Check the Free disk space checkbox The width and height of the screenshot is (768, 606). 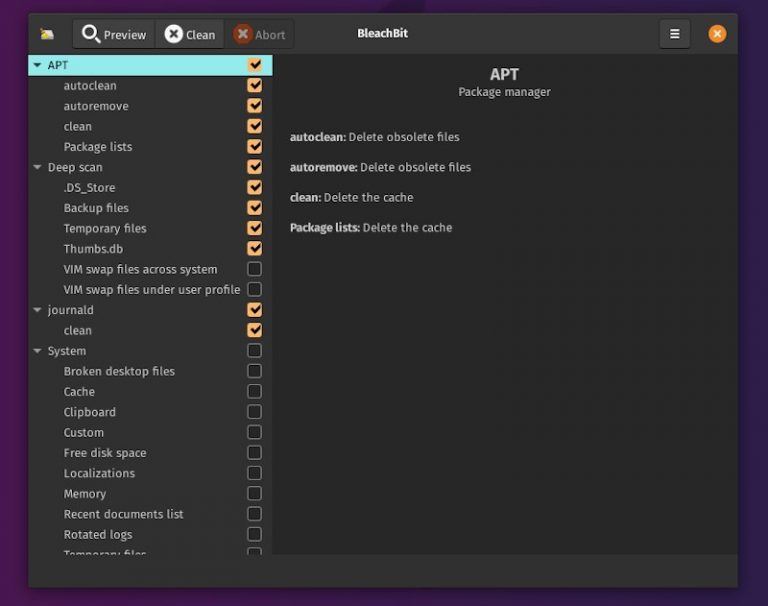click(x=255, y=453)
